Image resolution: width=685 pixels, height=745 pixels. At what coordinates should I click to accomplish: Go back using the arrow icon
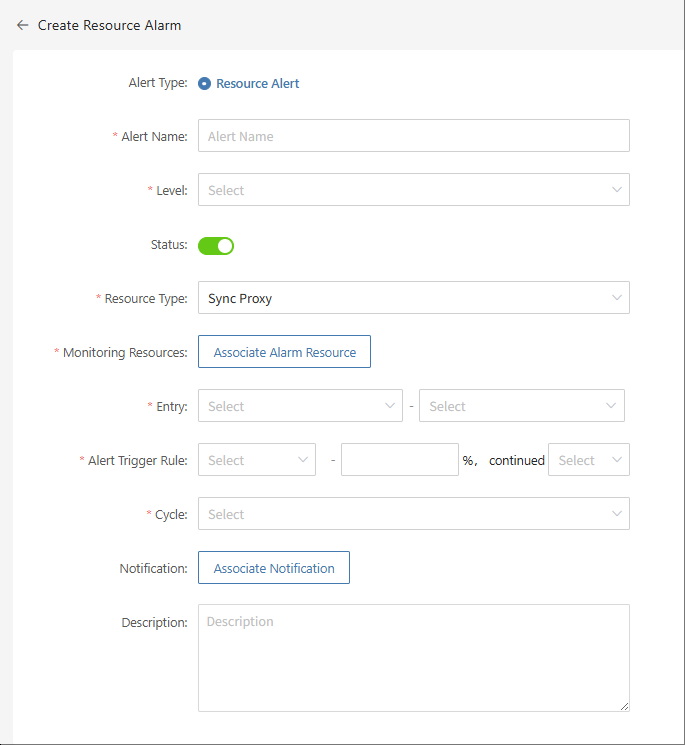coord(22,25)
